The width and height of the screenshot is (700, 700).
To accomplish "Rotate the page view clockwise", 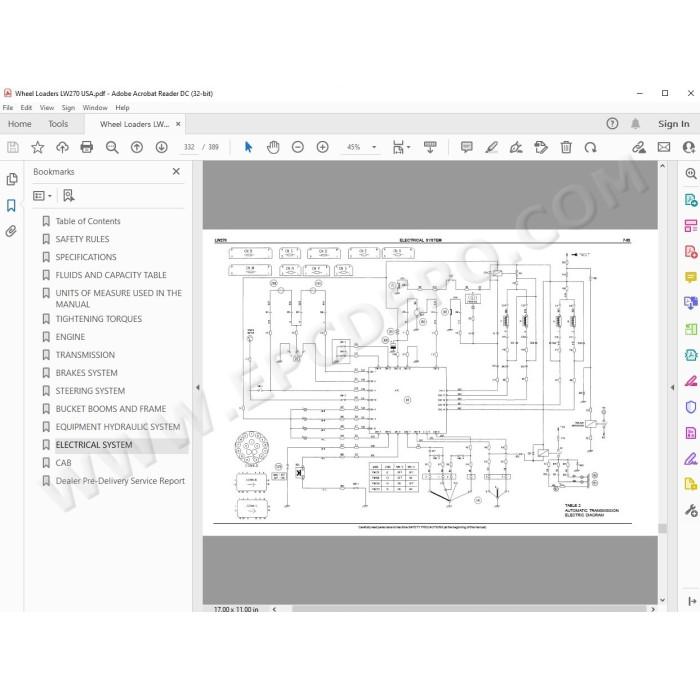I will [x=590, y=147].
